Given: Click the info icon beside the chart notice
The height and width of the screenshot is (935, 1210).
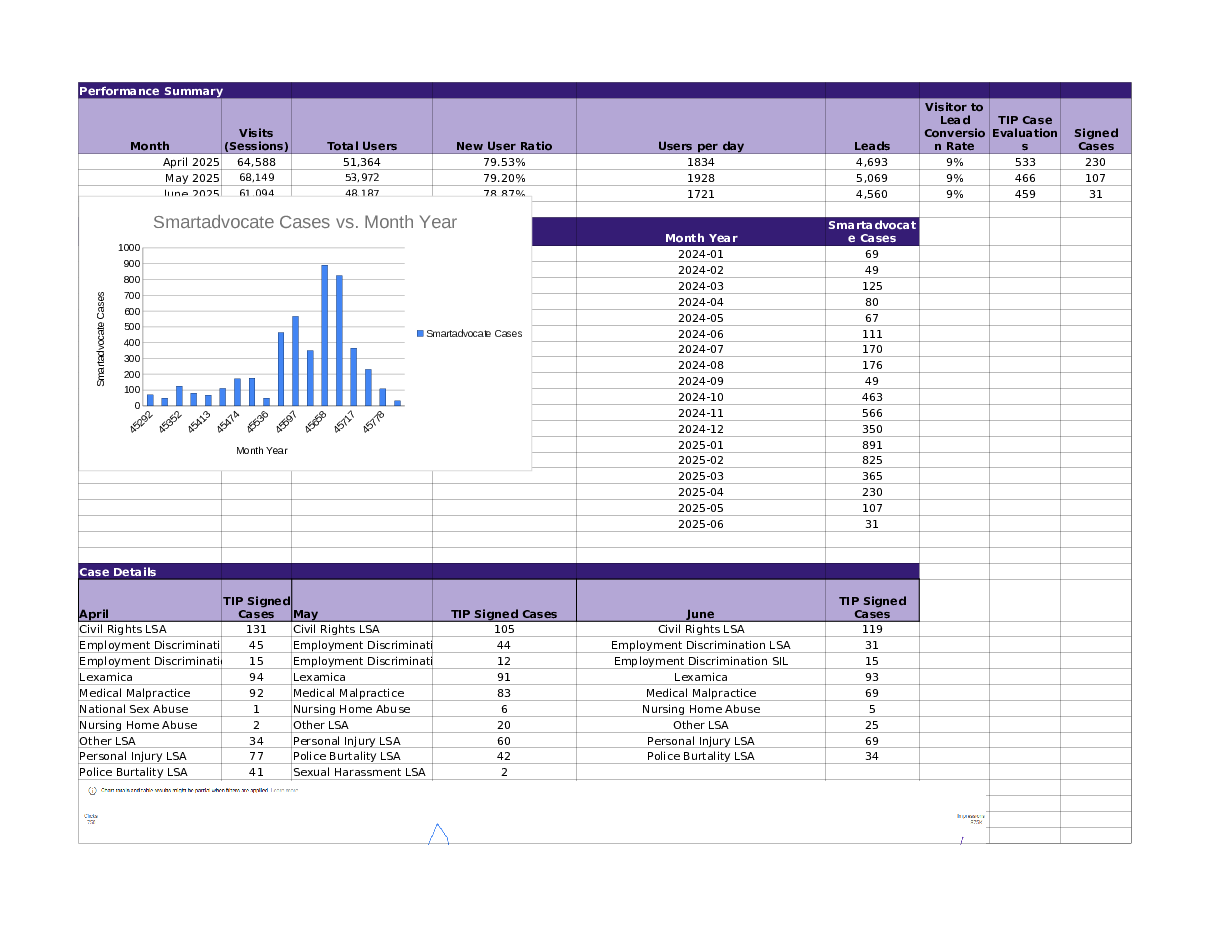Looking at the screenshot, I should click(x=92, y=790).
